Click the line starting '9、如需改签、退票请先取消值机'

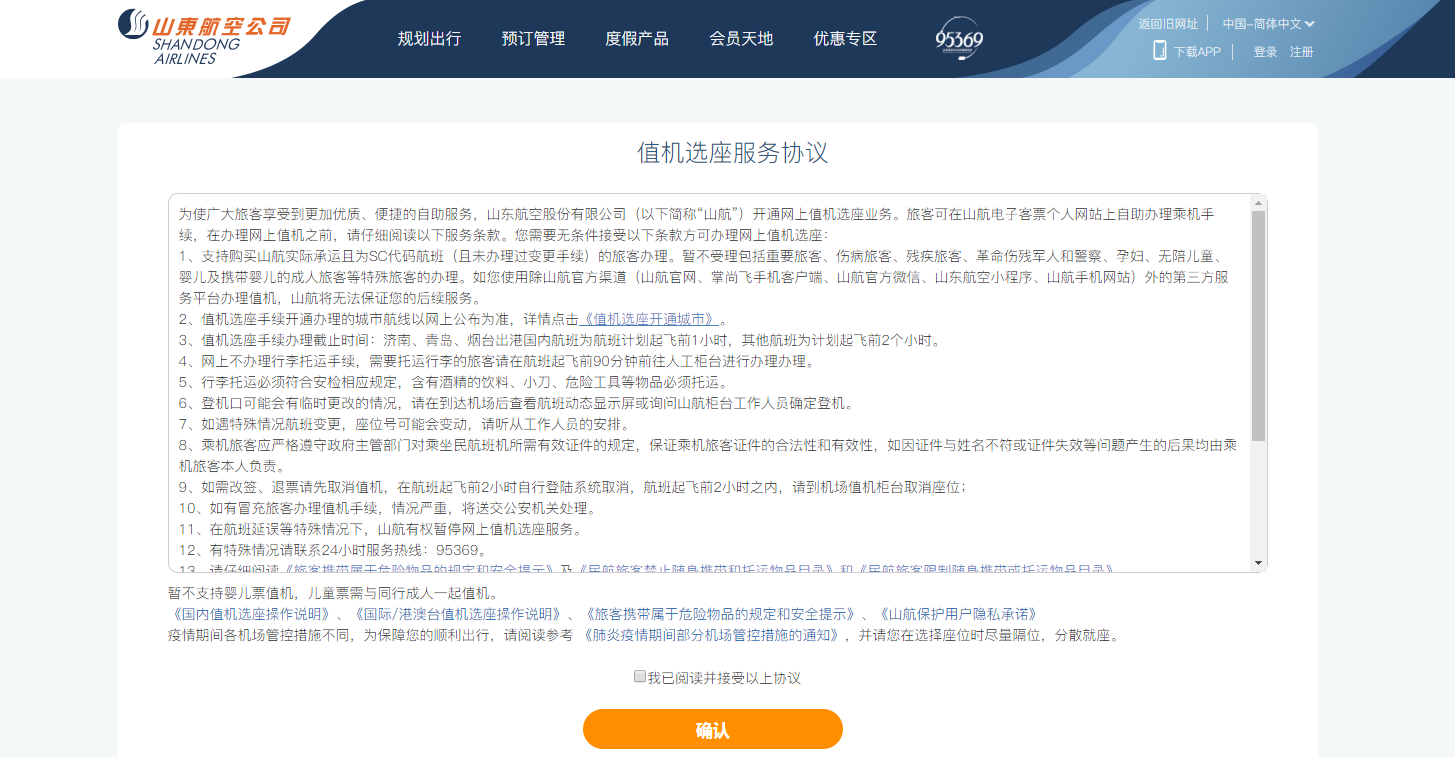tap(574, 487)
